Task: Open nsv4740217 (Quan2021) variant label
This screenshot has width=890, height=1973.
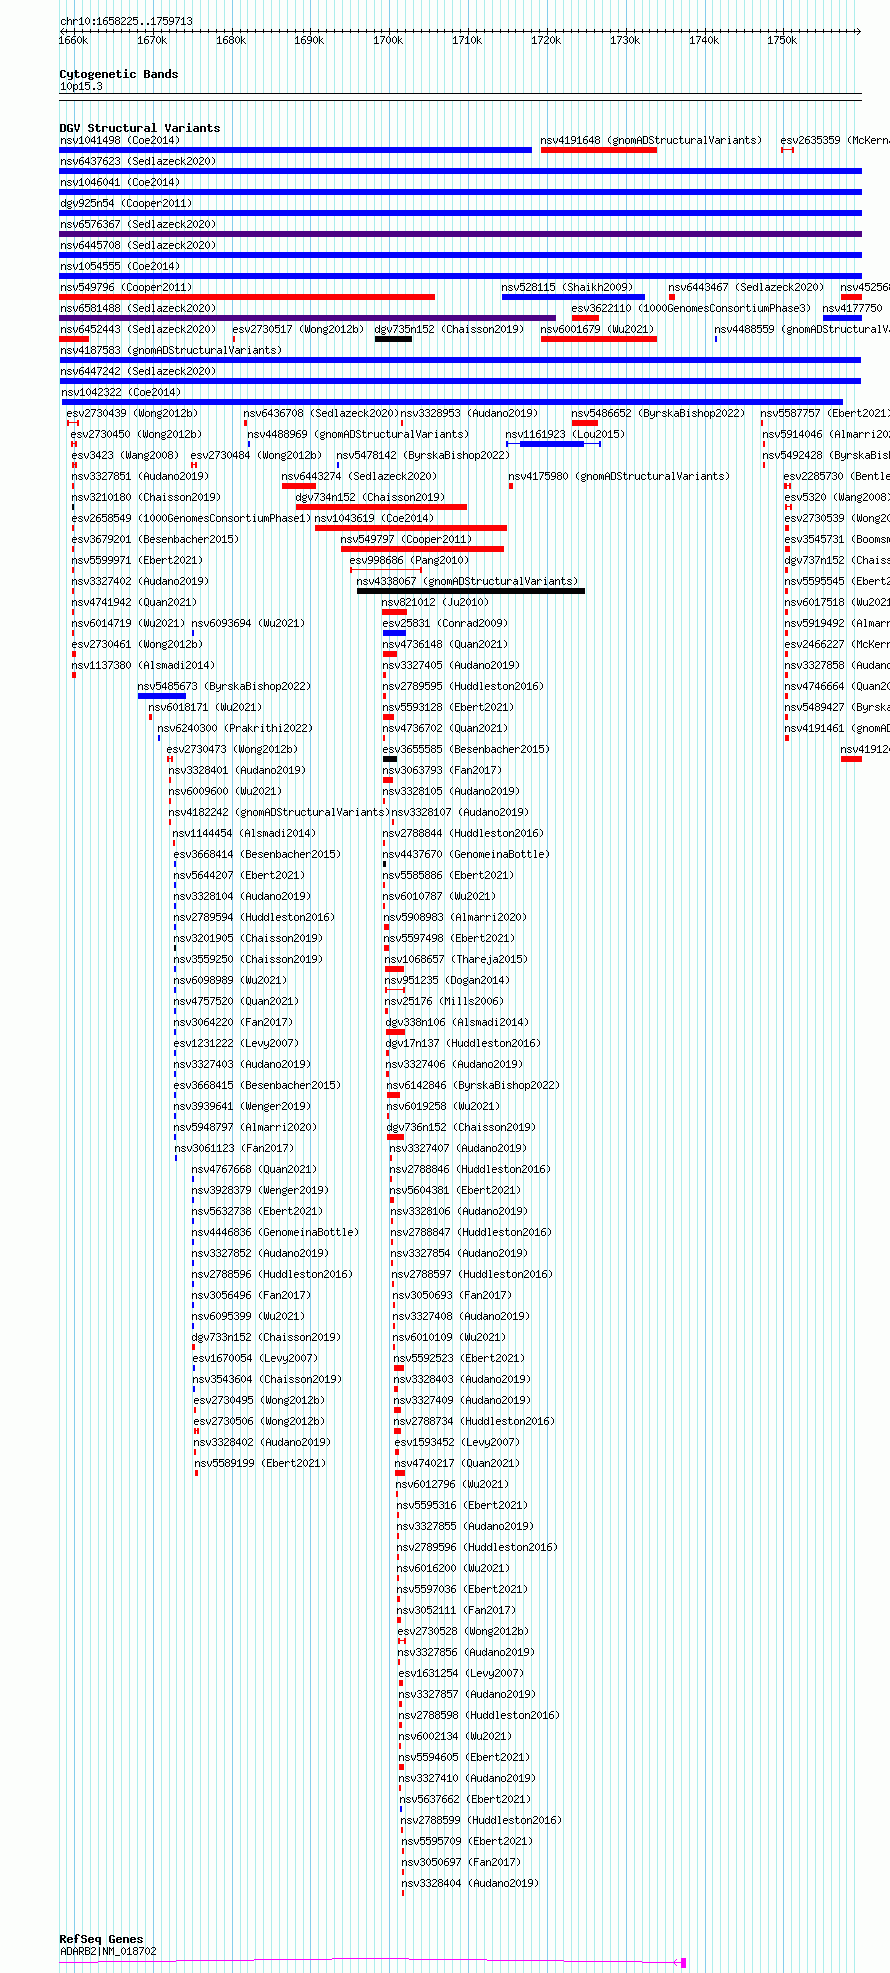Action: click(x=457, y=1463)
